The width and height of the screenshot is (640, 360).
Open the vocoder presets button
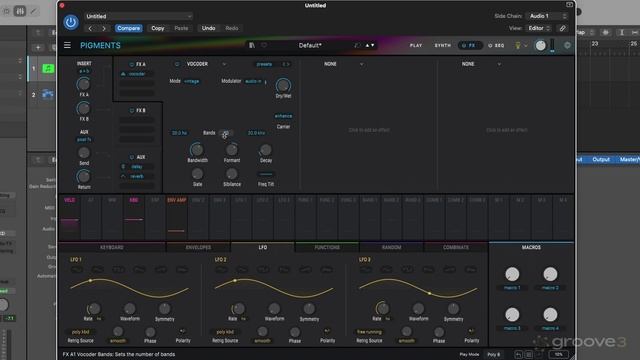pyautogui.click(x=264, y=64)
